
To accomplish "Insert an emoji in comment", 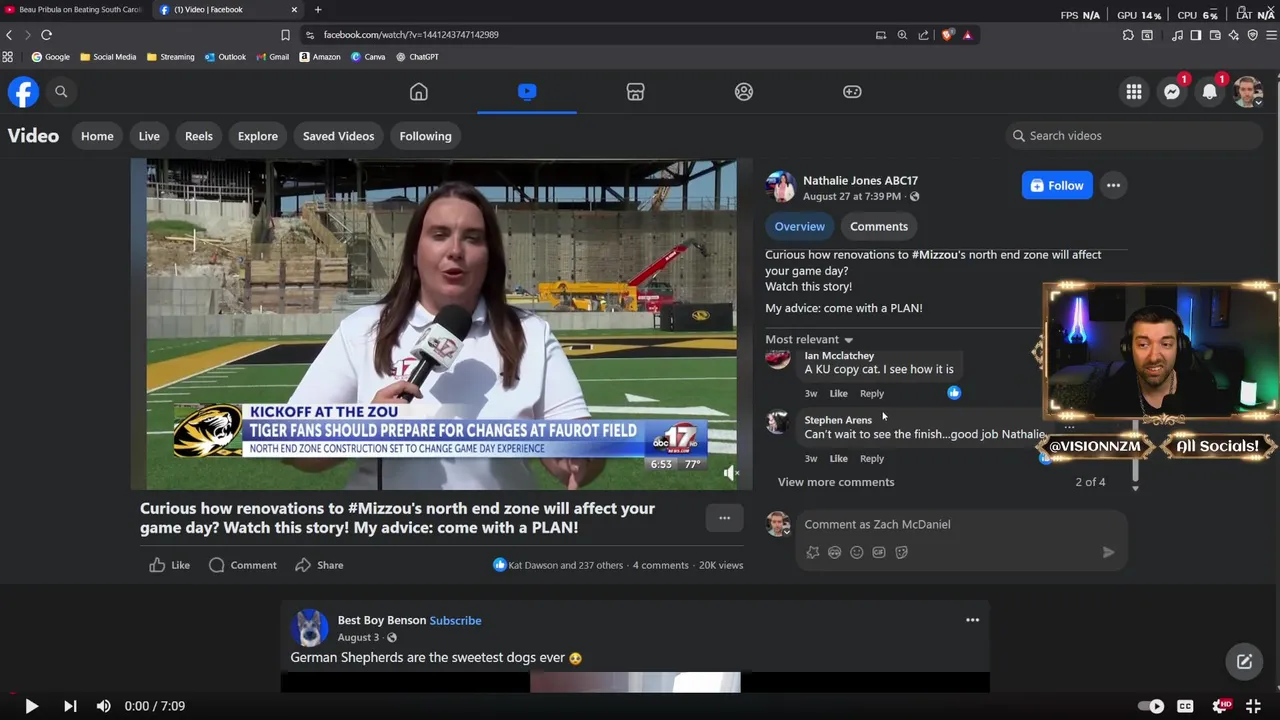I will 857,553.
